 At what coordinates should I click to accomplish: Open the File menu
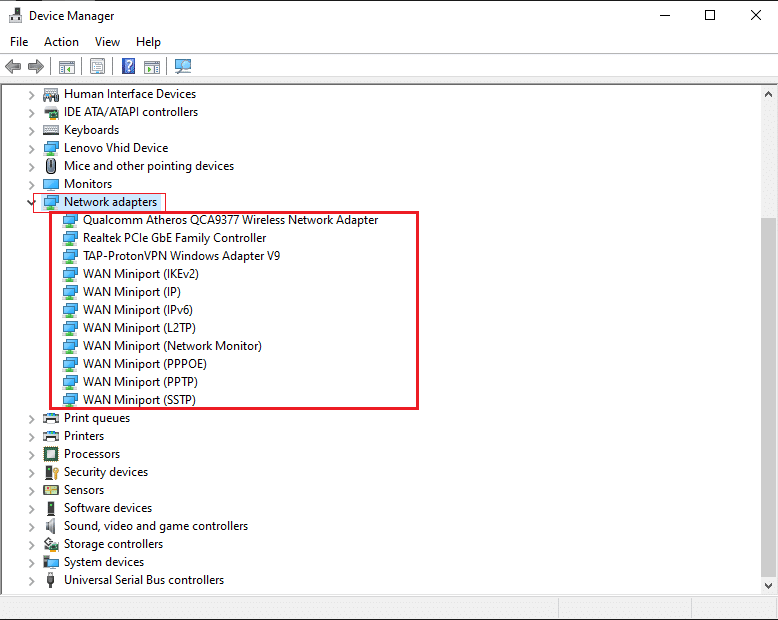coord(19,42)
